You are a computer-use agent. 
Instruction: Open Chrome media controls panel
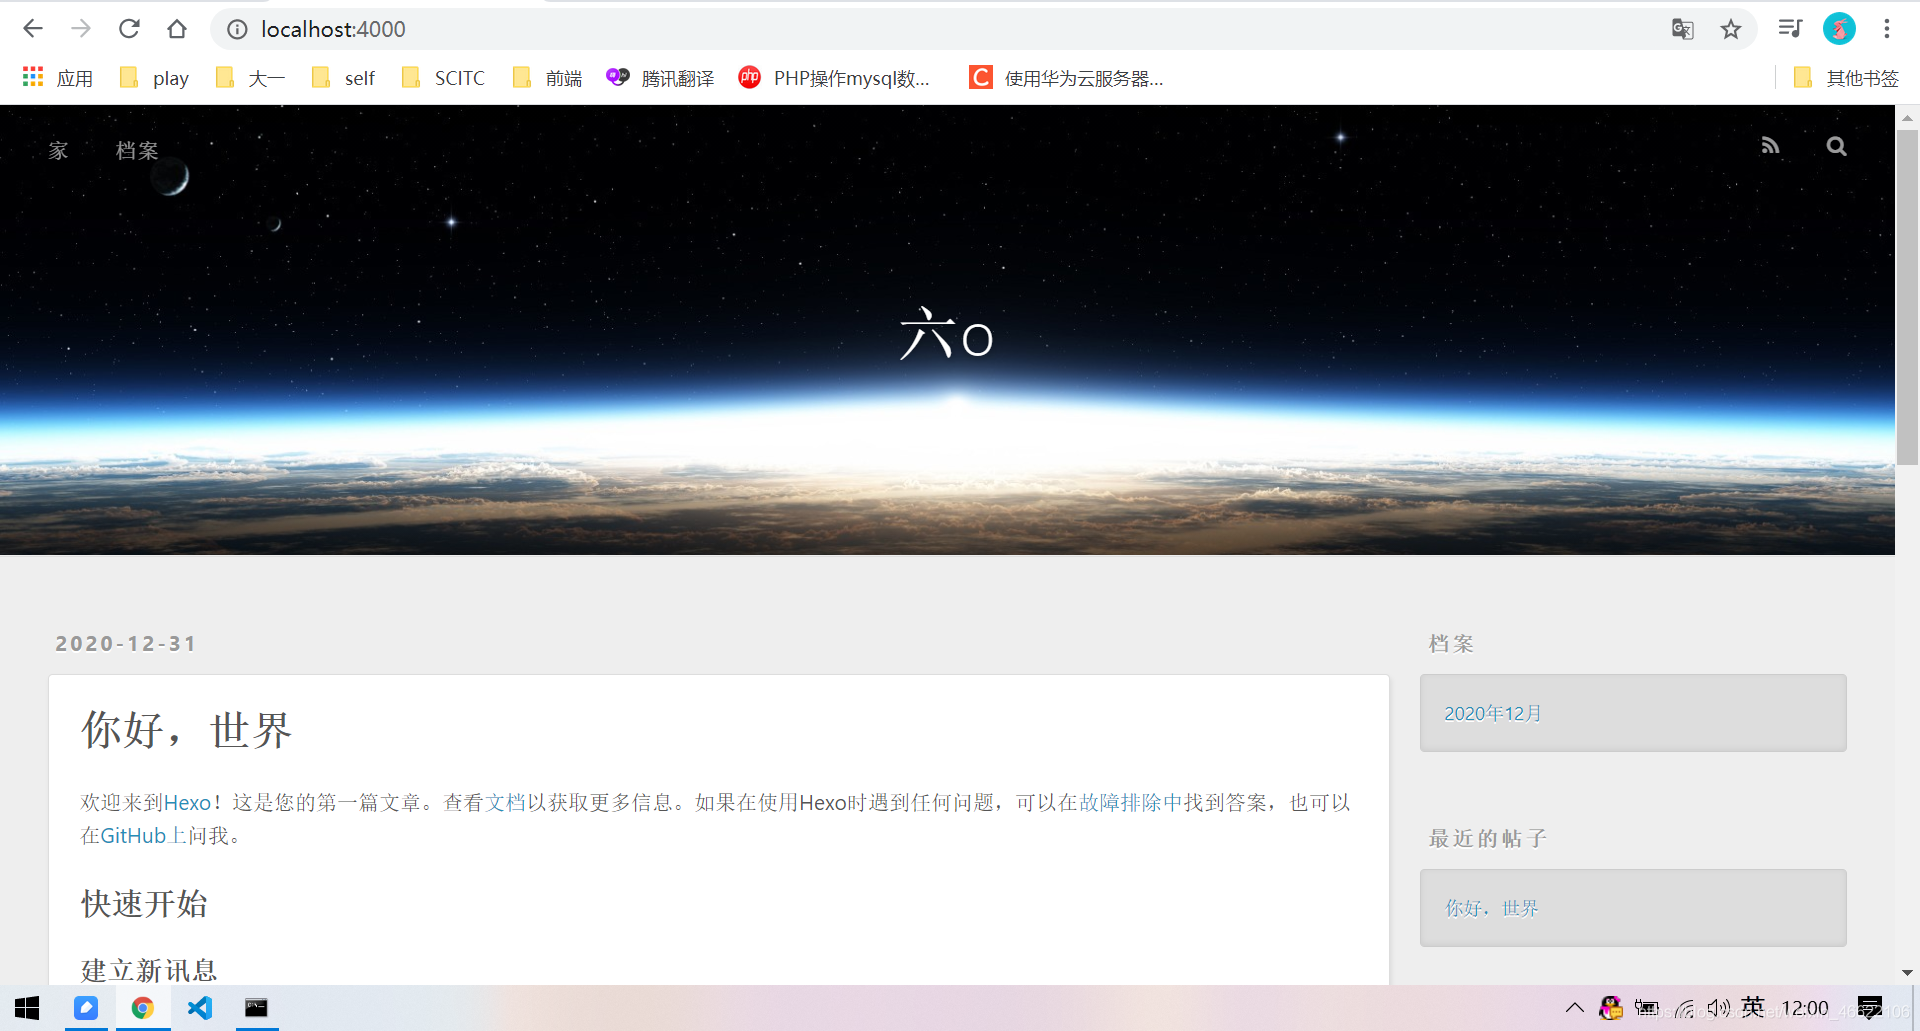pos(1790,29)
